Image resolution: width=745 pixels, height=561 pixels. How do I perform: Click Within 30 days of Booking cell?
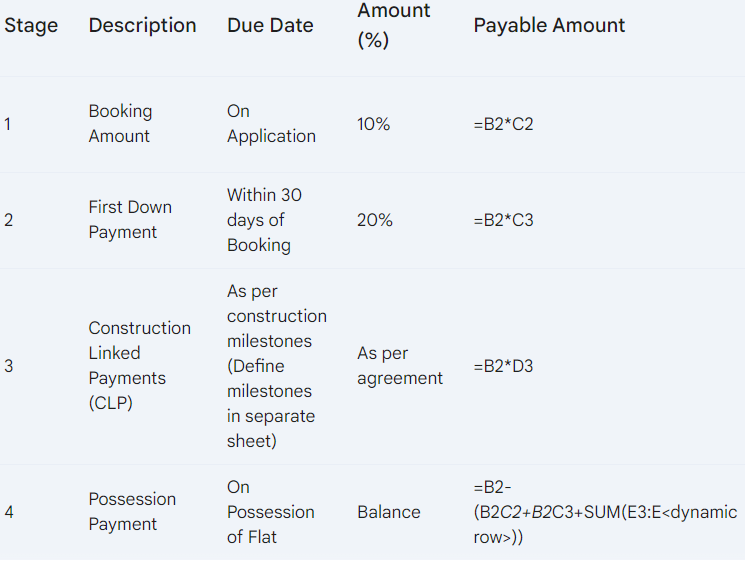coord(264,220)
